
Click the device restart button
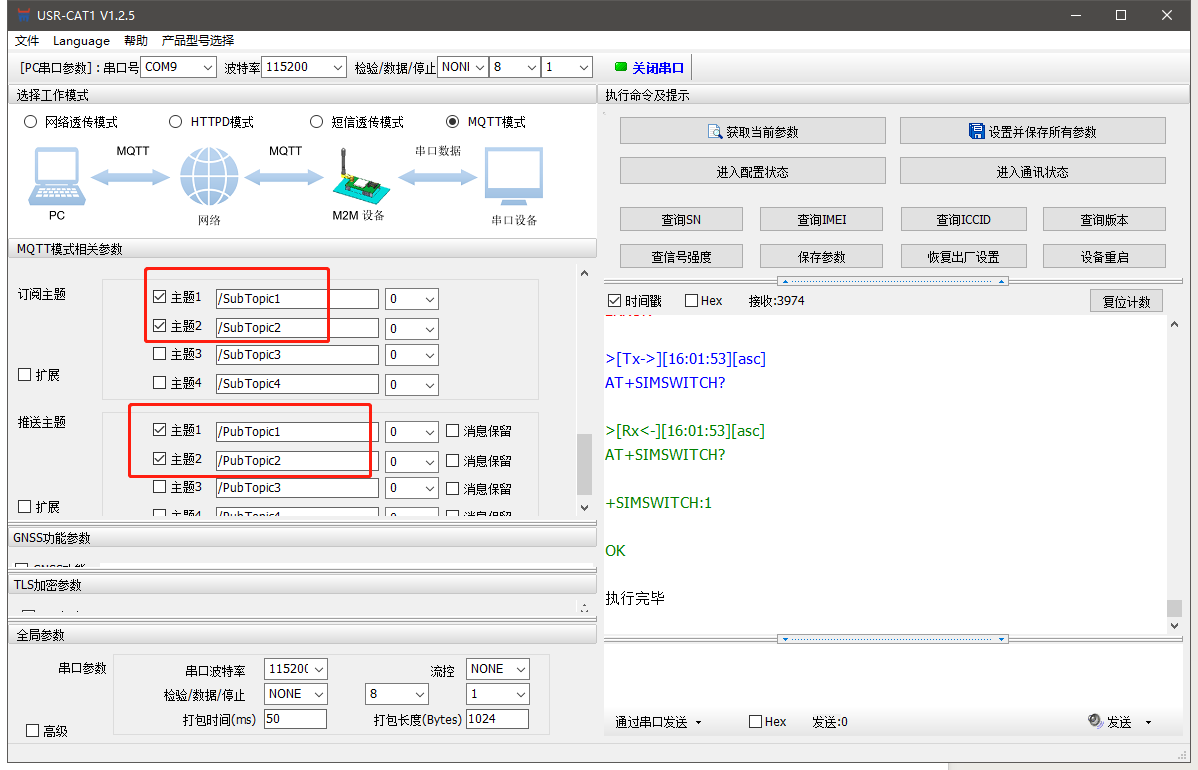click(x=1104, y=257)
